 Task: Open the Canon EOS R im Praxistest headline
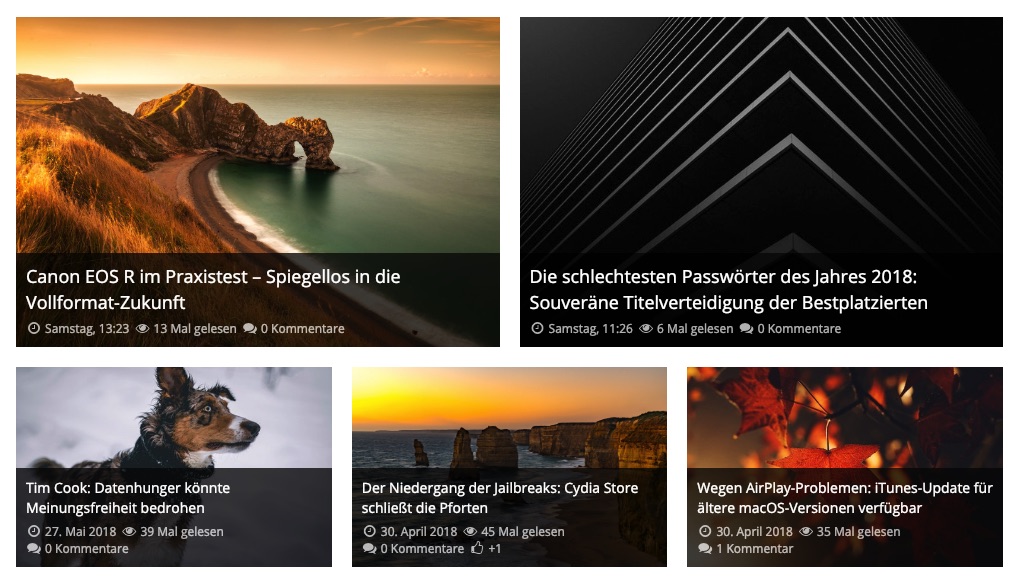(x=213, y=290)
